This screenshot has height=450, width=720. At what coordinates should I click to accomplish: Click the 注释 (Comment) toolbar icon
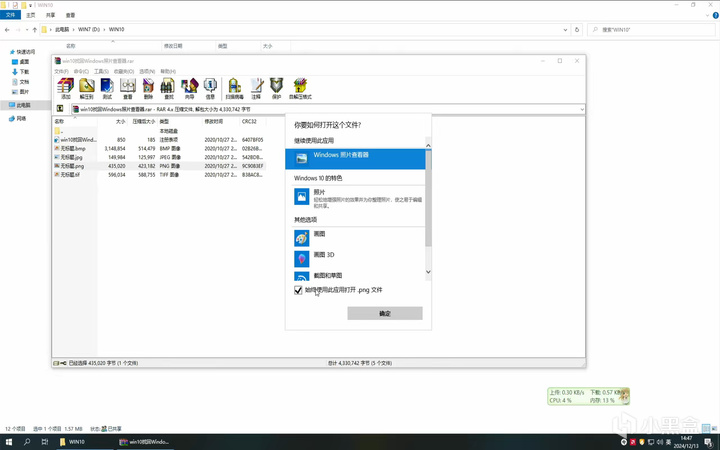256,88
